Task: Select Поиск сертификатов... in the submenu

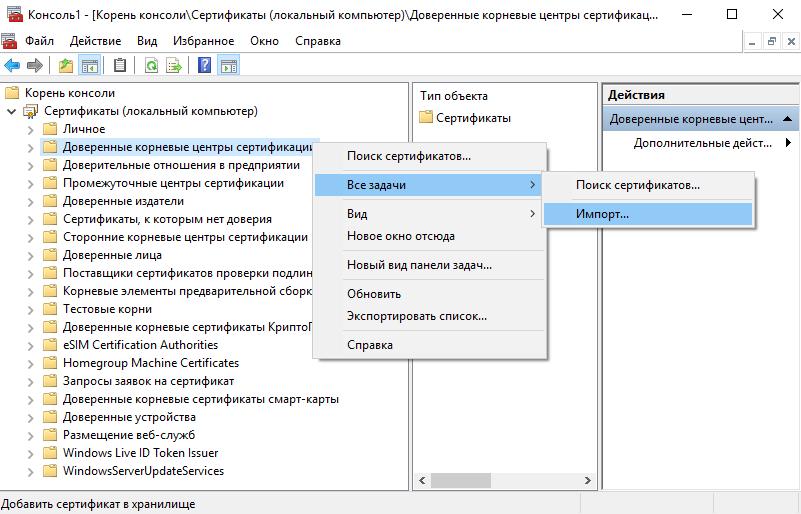Action: point(648,185)
